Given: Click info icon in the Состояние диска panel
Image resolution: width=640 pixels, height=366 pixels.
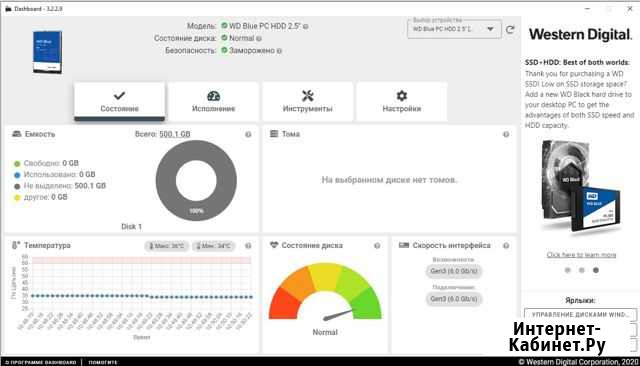Looking at the screenshot, I should click(377, 246).
